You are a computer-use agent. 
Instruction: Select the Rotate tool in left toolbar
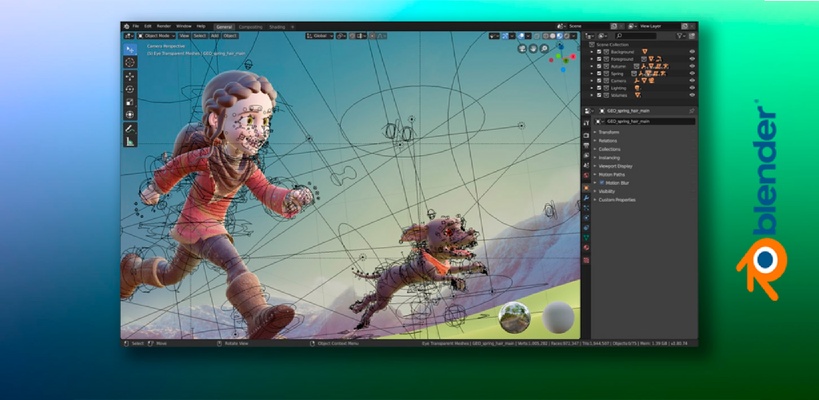coord(130,89)
